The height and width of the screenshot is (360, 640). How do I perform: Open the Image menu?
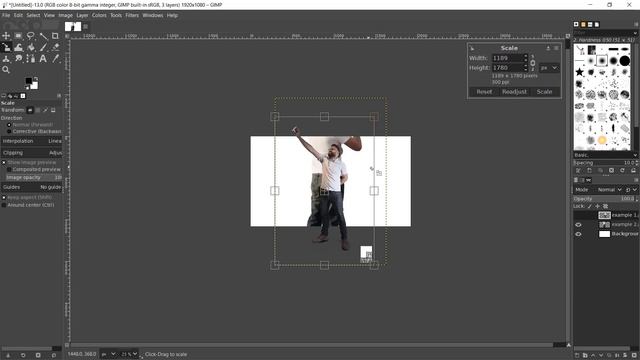65,16
